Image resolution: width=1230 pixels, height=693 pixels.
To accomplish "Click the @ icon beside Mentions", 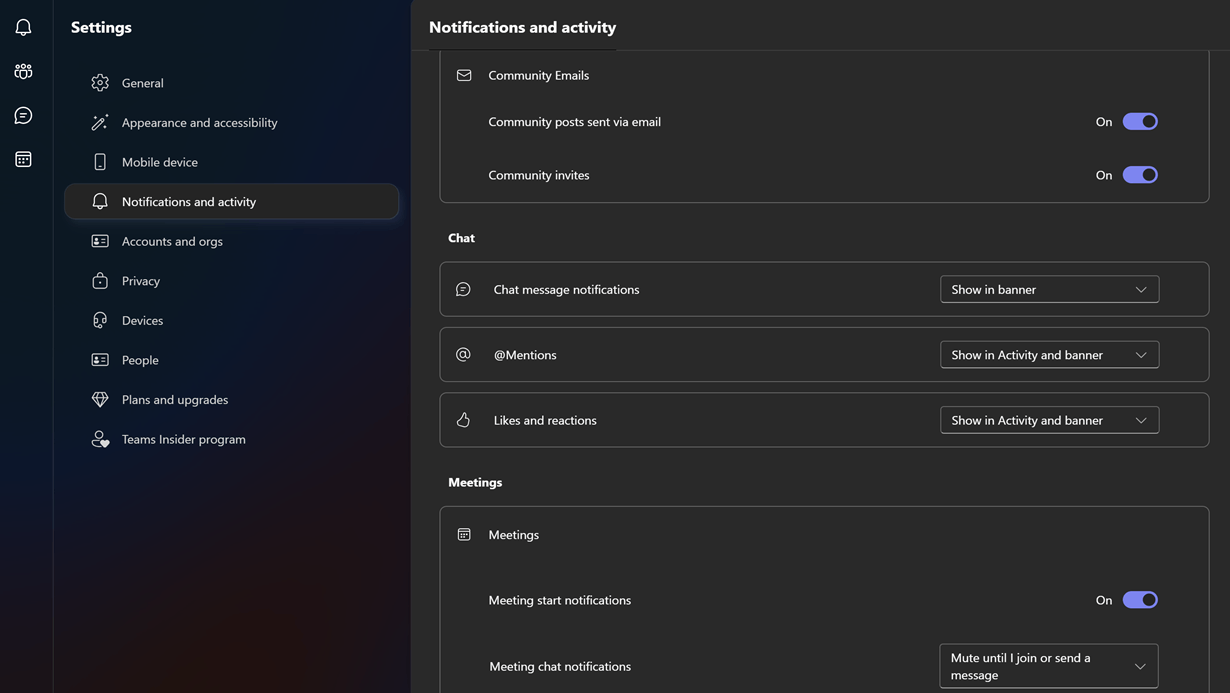I will tap(463, 354).
